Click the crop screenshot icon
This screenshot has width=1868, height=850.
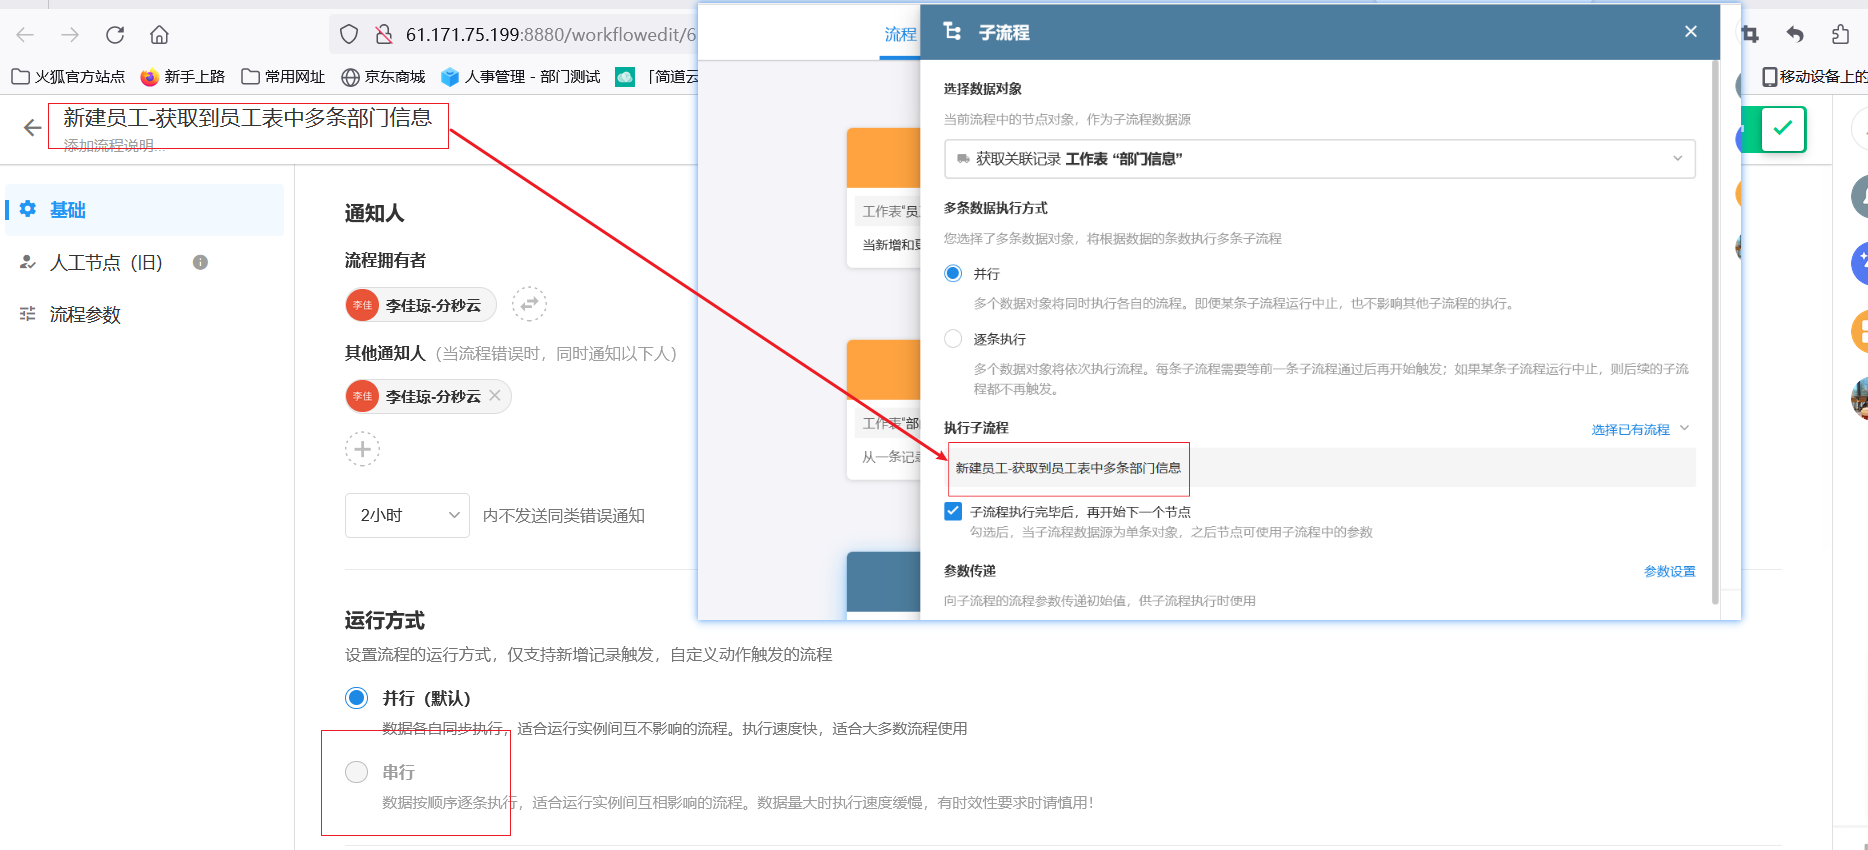point(1750,35)
